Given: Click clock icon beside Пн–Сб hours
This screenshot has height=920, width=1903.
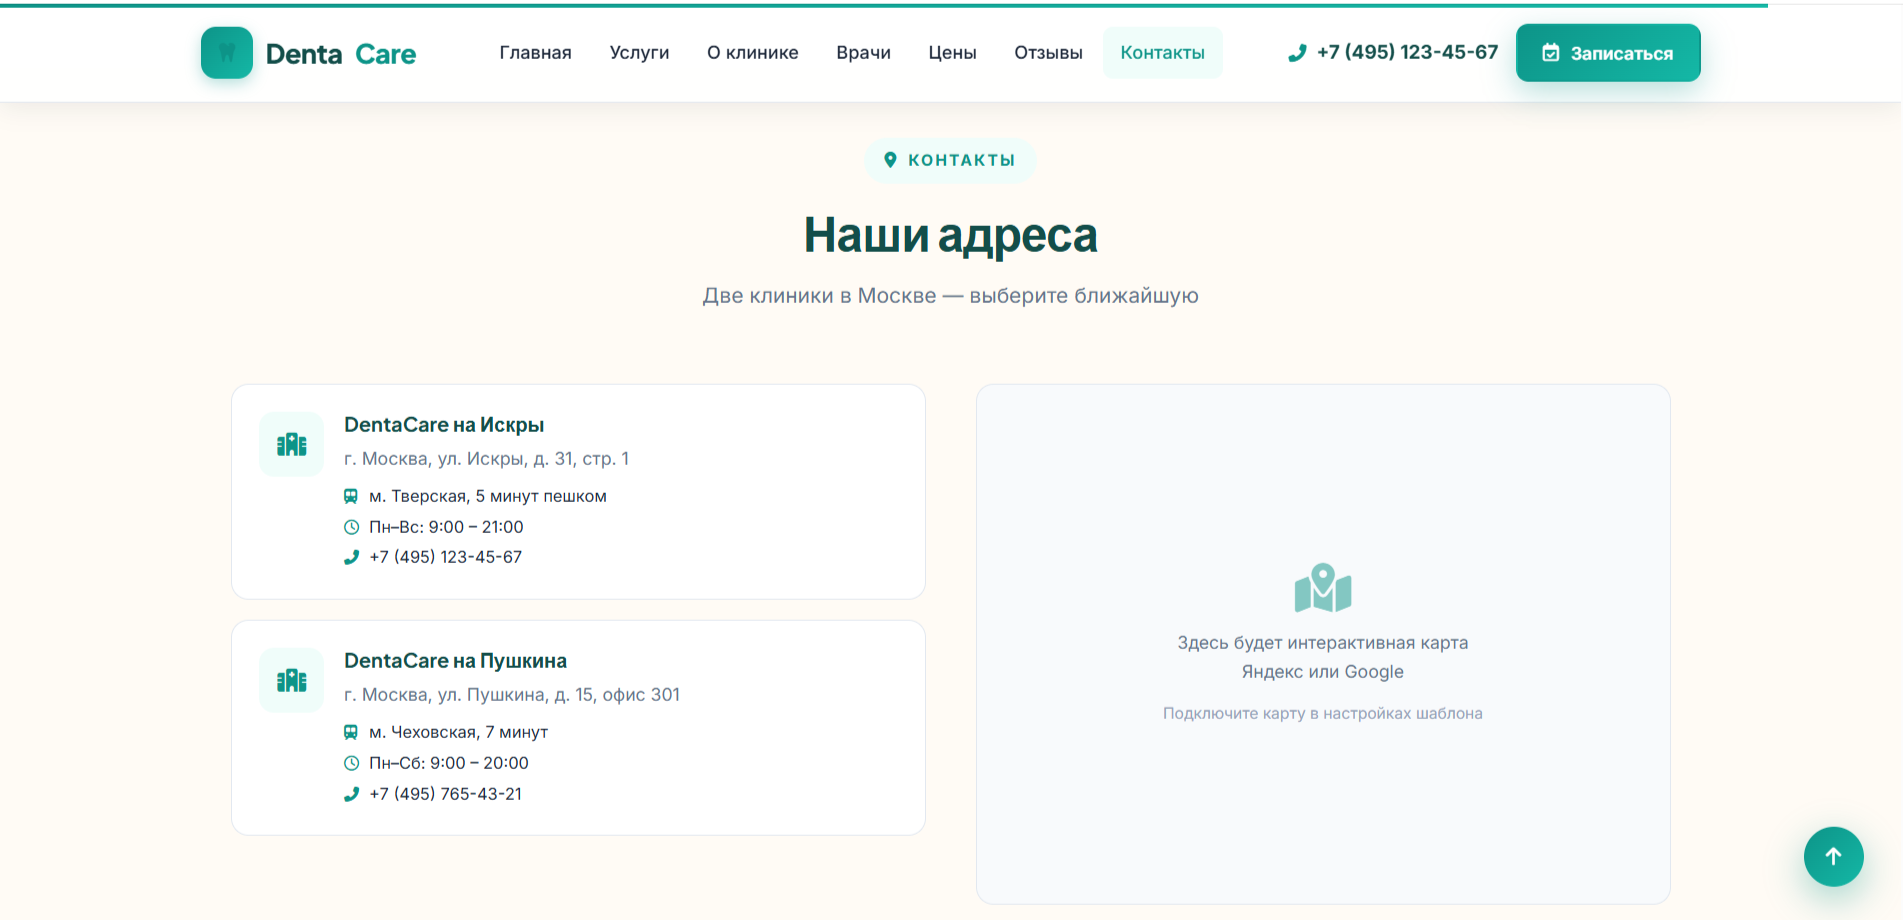Looking at the screenshot, I should (x=351, y=763).
